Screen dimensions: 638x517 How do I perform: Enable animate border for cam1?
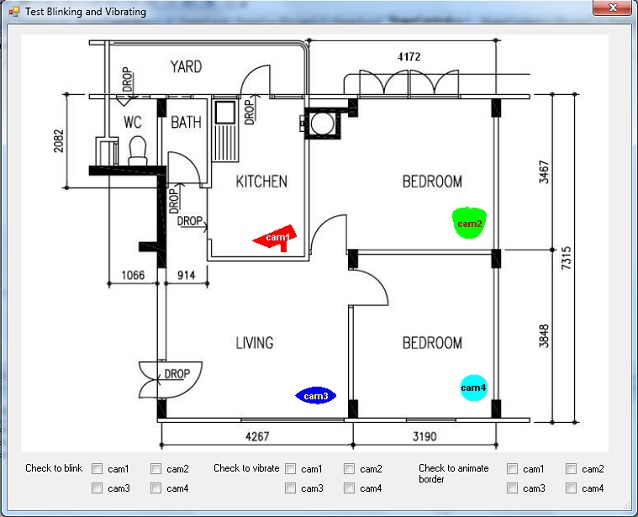pos(512,469)
